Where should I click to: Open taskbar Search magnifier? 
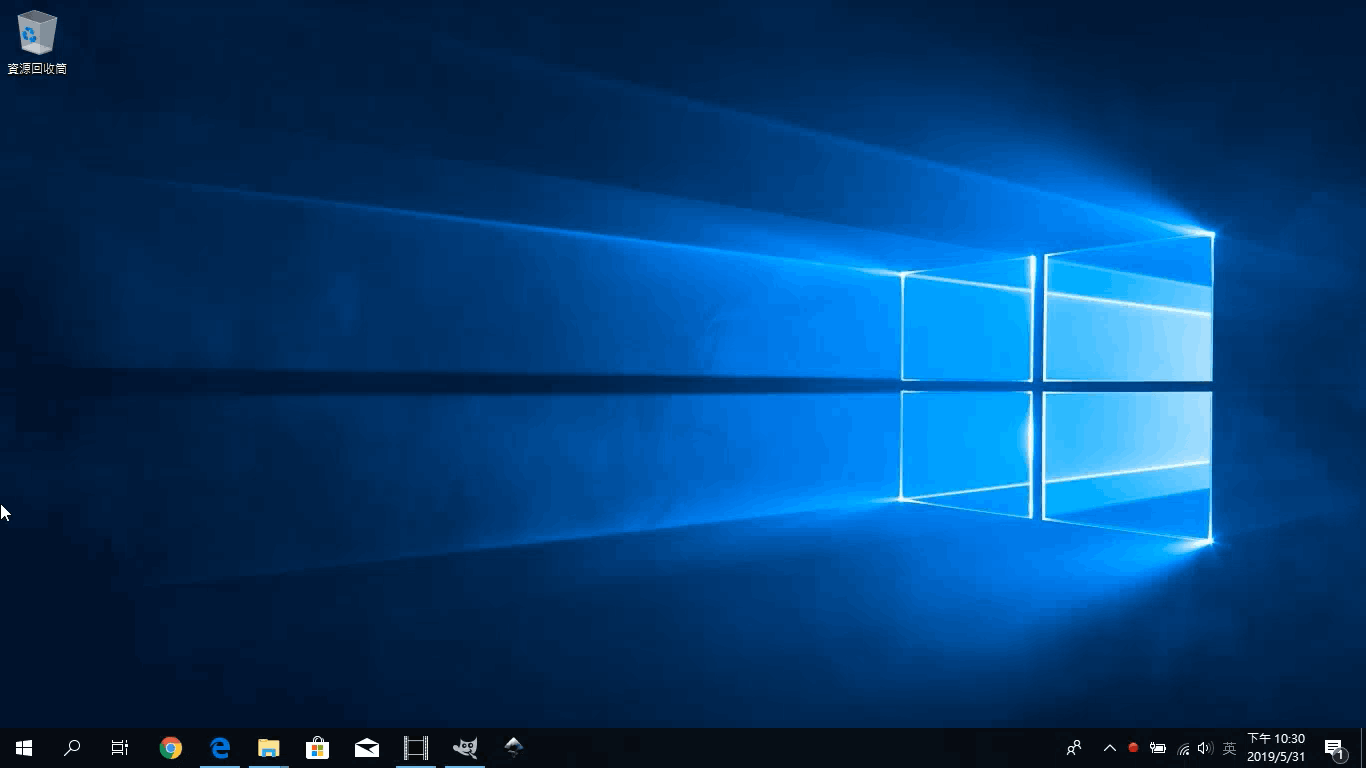tap(72, 748)
